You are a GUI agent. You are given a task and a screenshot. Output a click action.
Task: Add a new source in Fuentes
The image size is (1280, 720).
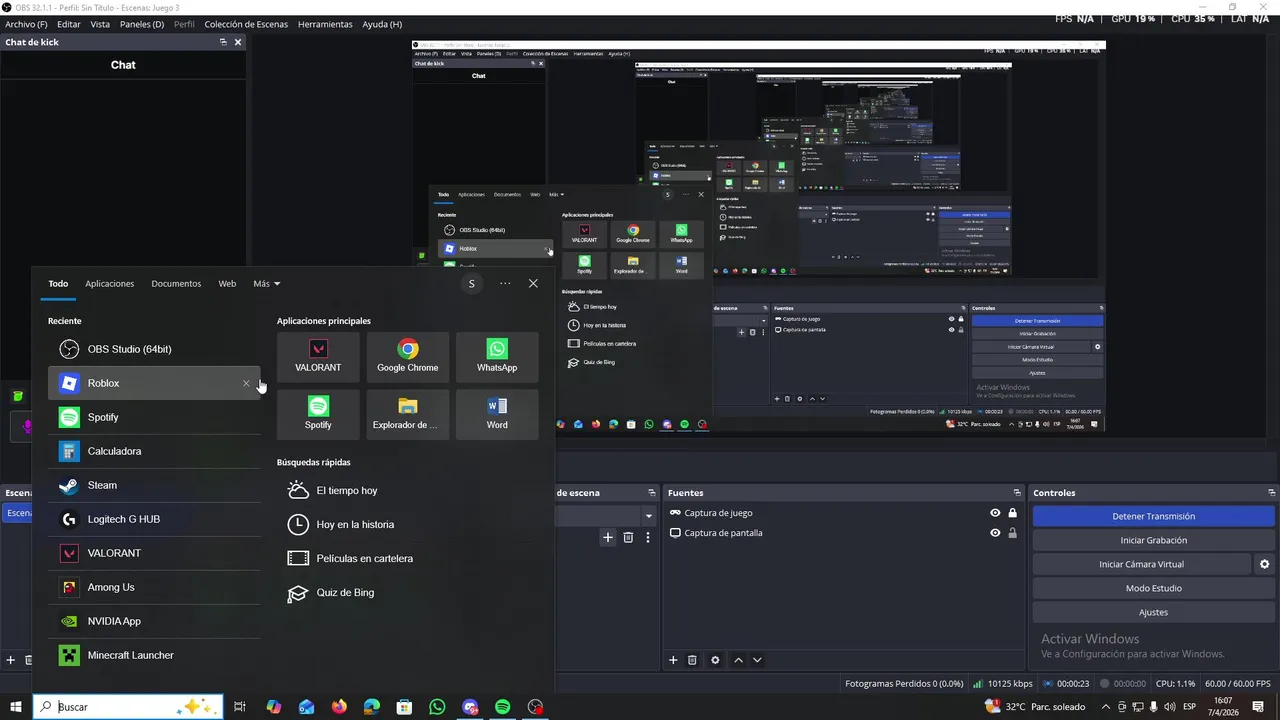coord(673,660)
